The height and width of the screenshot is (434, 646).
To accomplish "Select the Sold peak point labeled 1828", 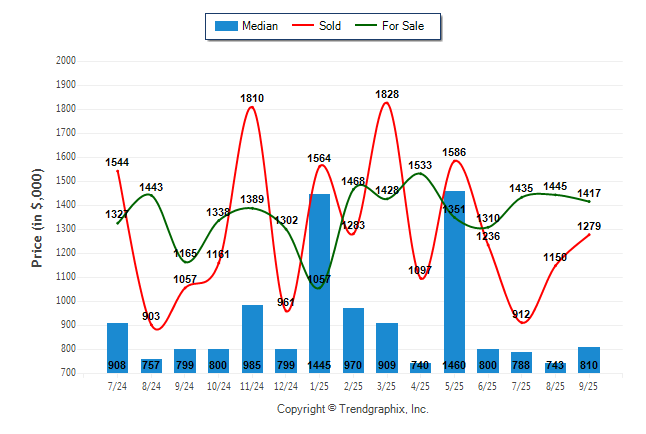I will (386, 102).
